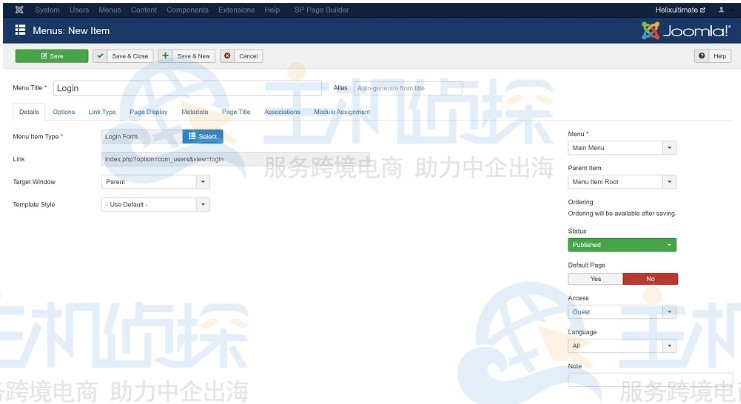Open the Help menu in the top bar

pyautogui.click(x=272, y=9)
